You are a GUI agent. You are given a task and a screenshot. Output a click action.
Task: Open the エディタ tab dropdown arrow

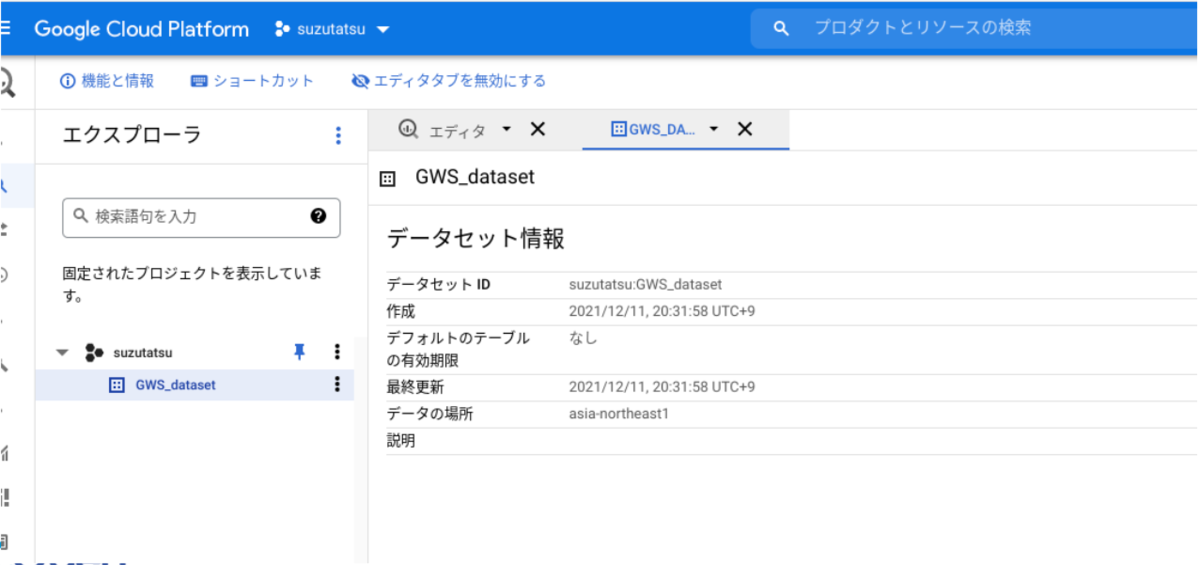506,129
